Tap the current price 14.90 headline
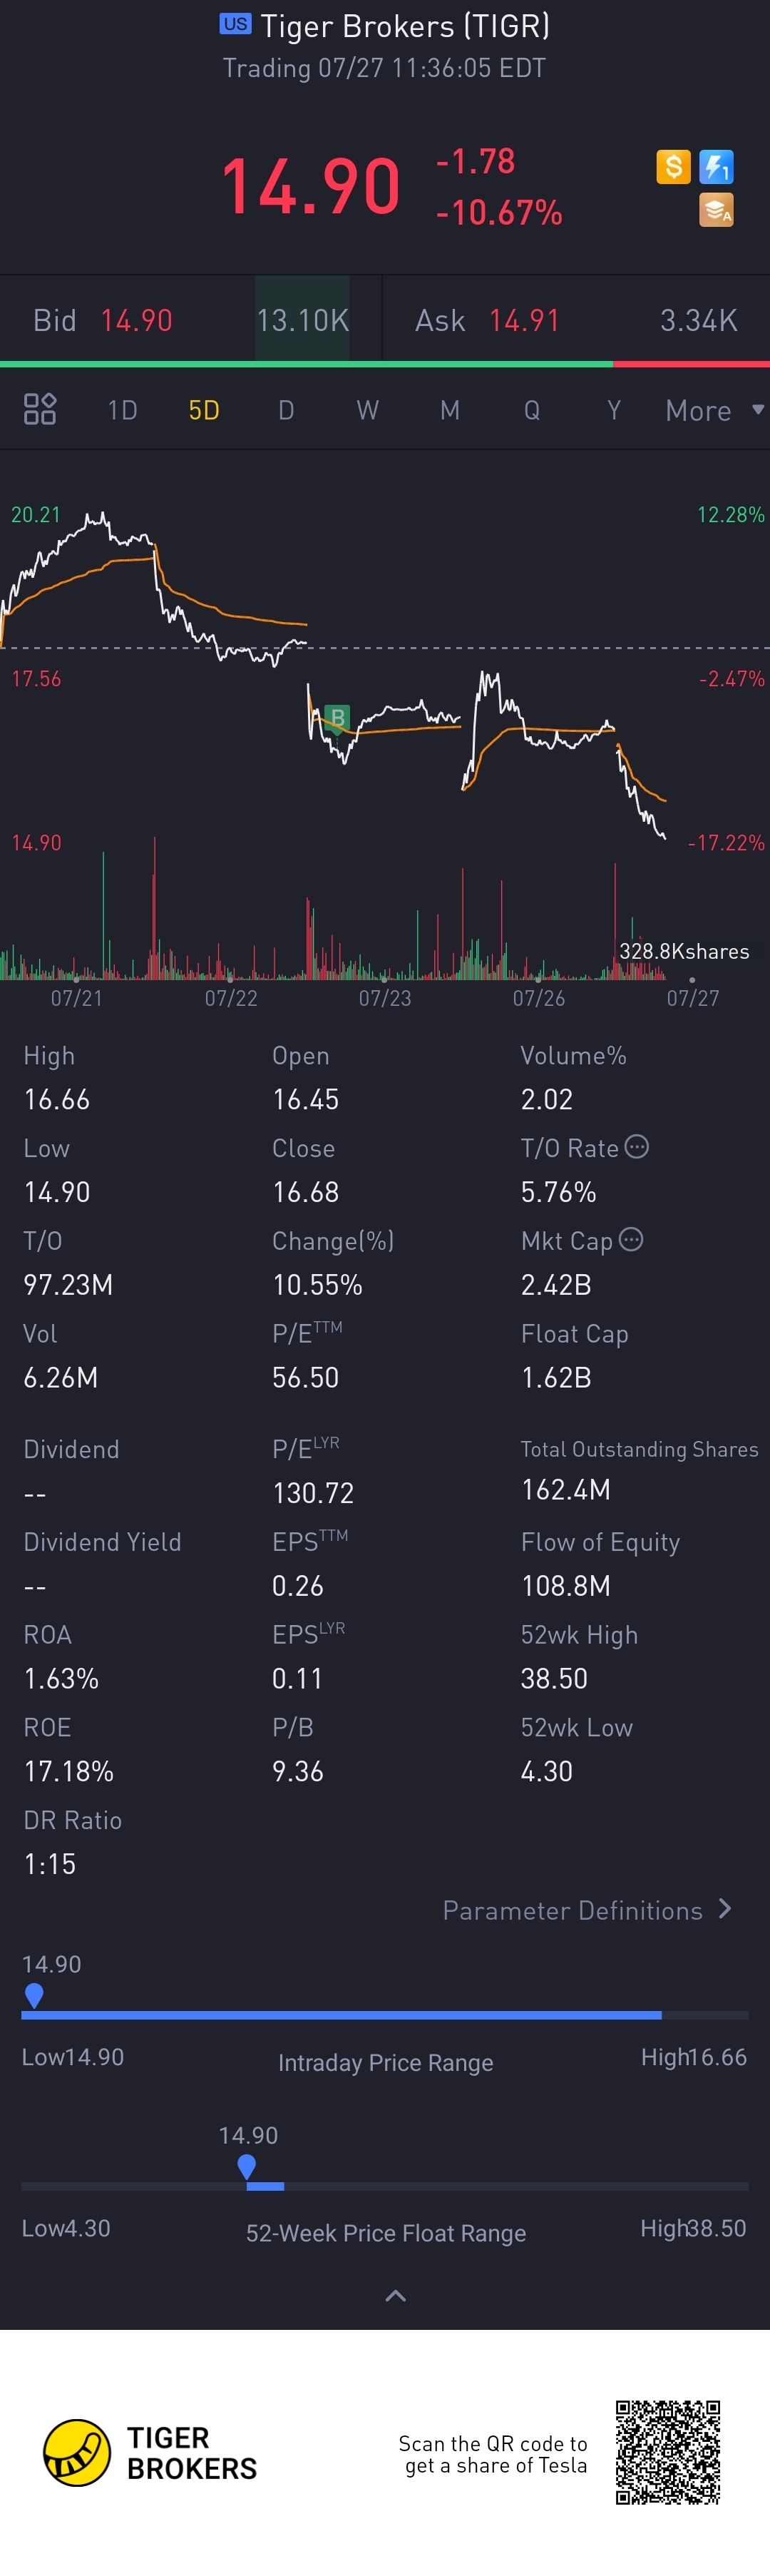770x2576 pixels. 311,186
